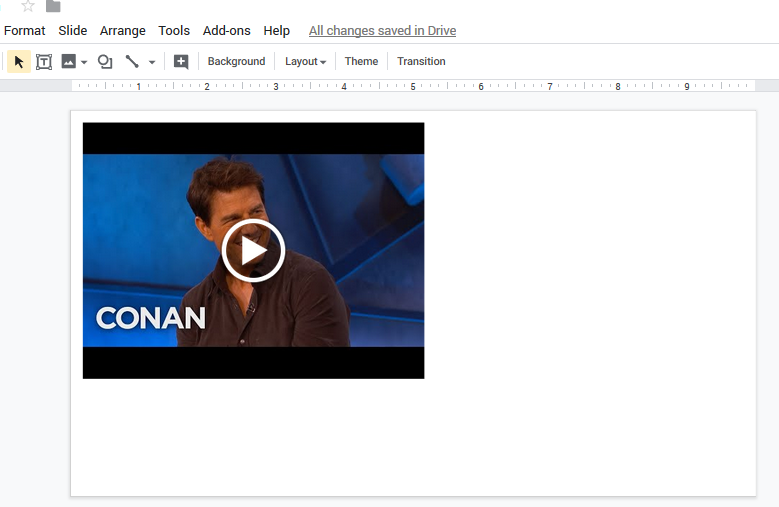
Task: Add a comment with the toolbar icon
Action: (x=181, y=62)
